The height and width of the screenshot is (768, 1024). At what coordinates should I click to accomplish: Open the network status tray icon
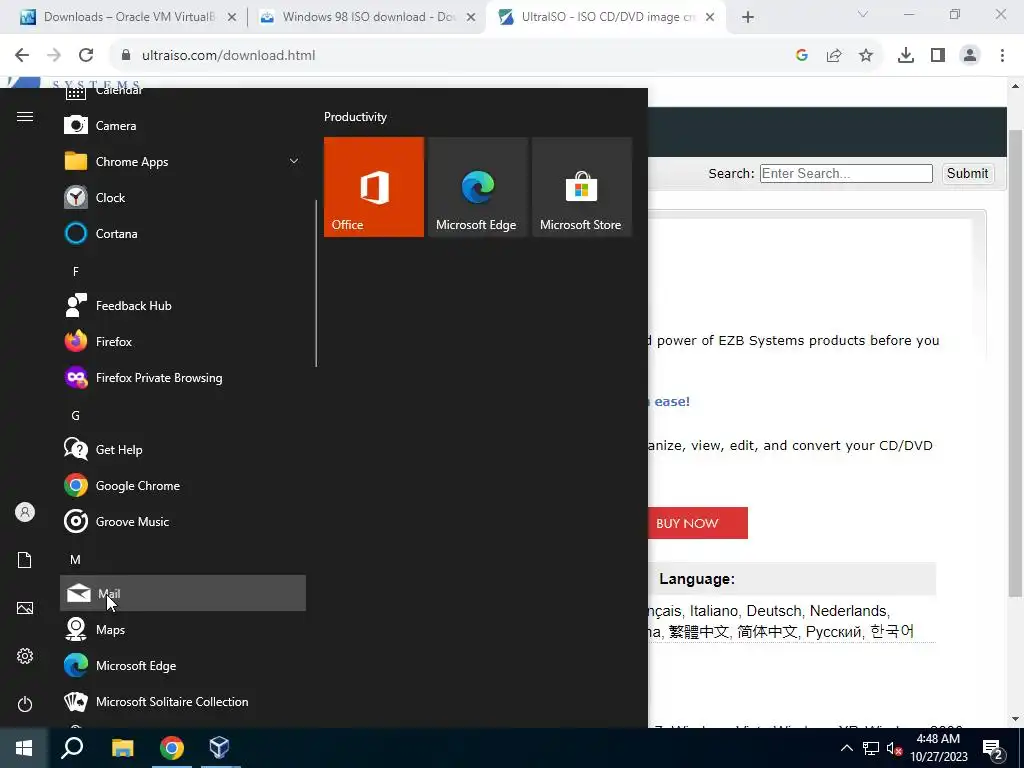click(871, 748)
